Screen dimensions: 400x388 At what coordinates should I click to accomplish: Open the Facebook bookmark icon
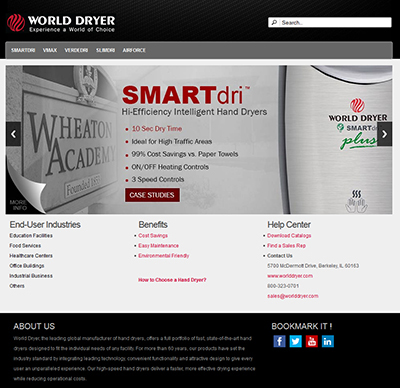(279, 341)
